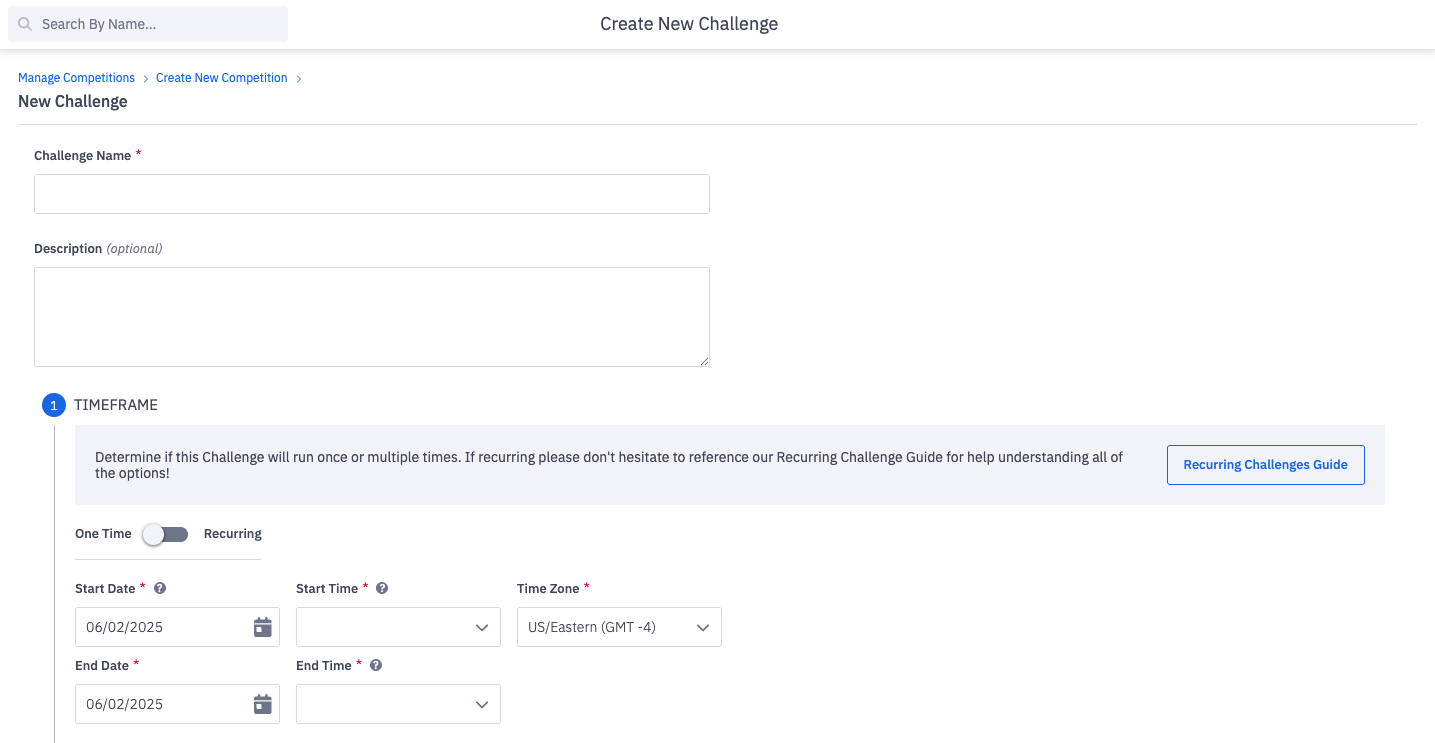Screen dimensions: 1435x743
Task: Open the Start Date calendar picker
Action: tap(262, 627)
